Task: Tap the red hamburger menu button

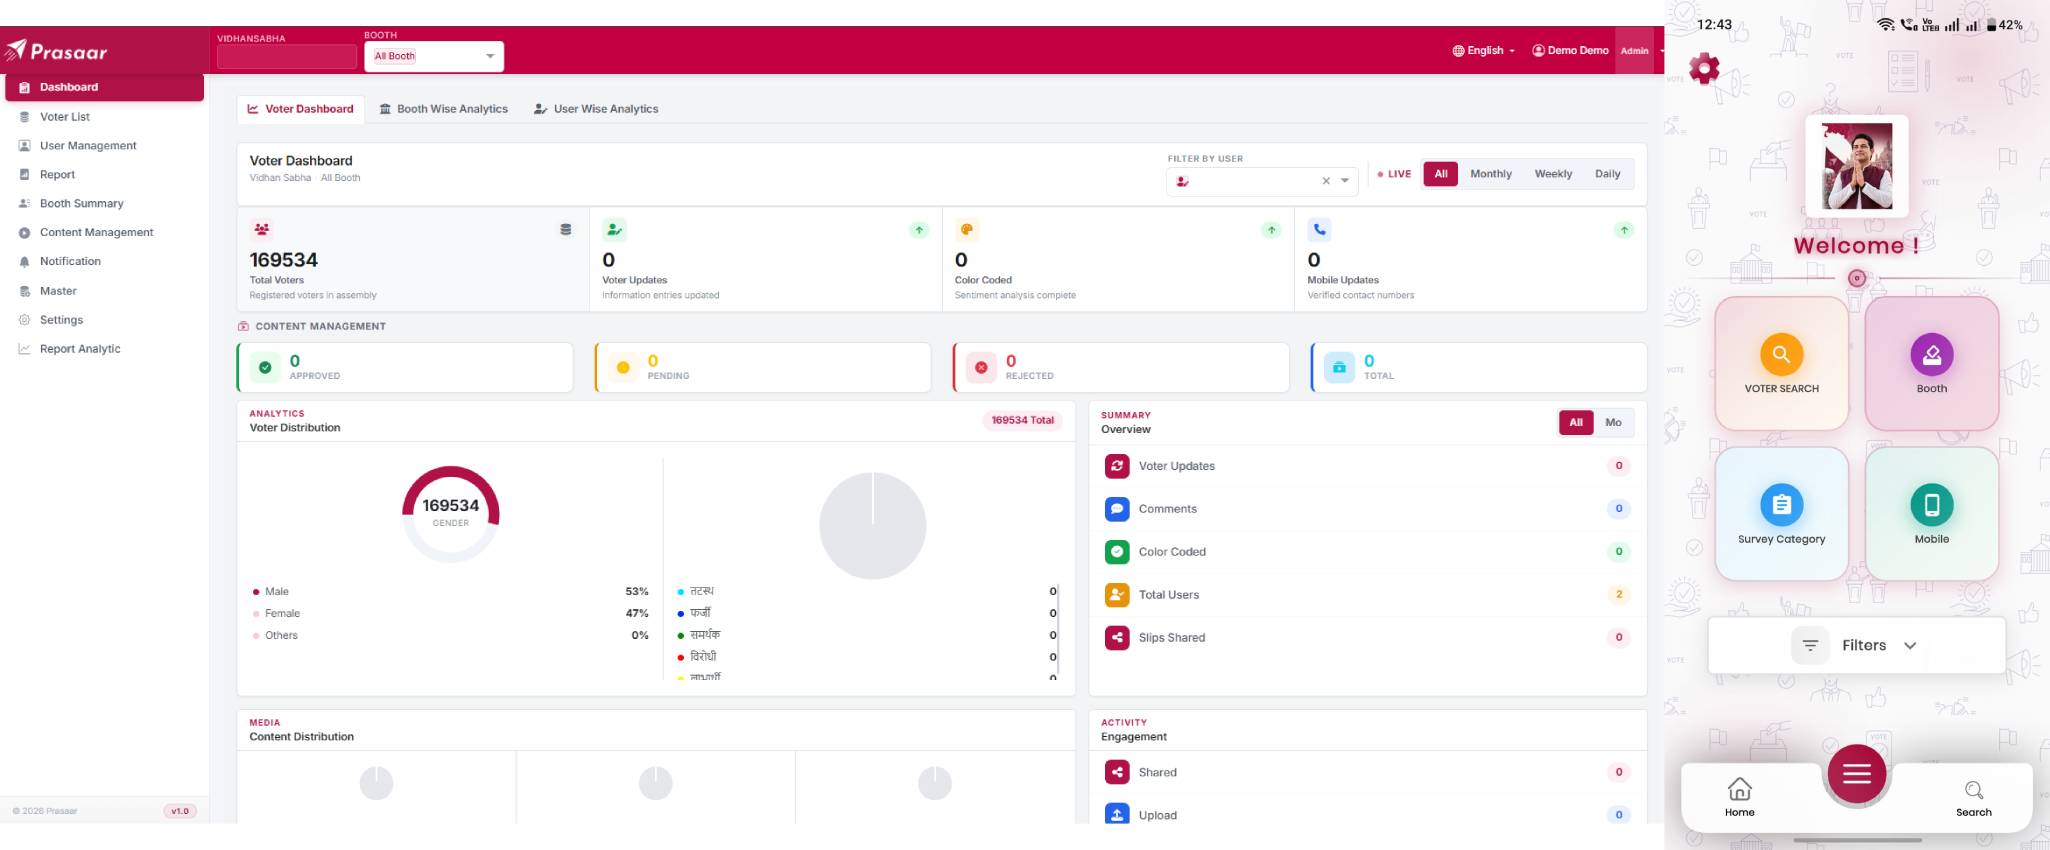Action: pos(1856,774)
